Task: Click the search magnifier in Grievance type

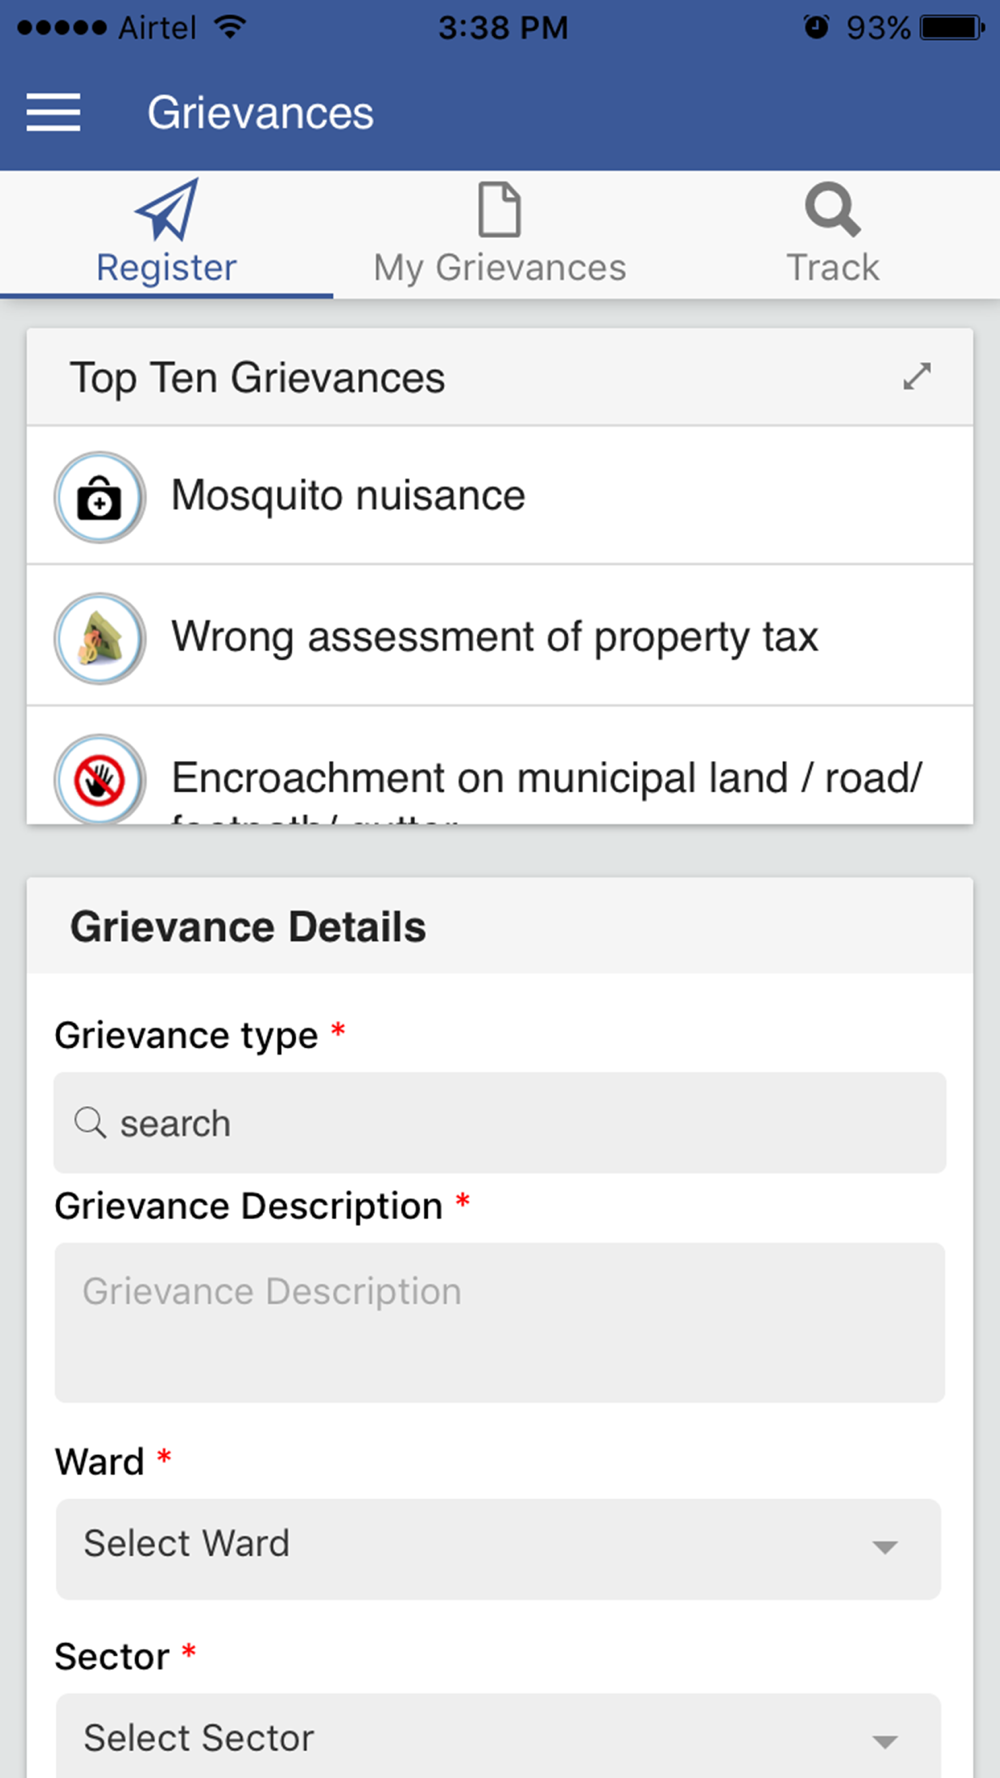Action: click(90, 1122)
